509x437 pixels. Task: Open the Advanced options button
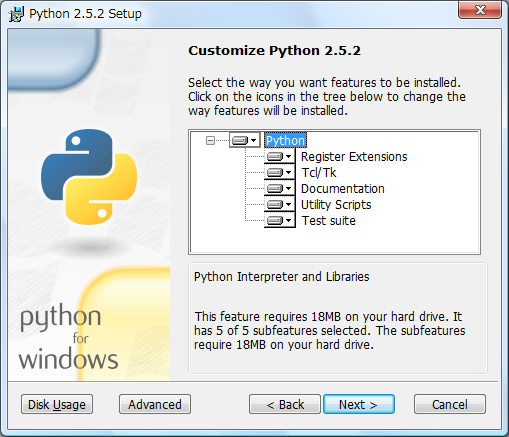click(x=155, y=404)
